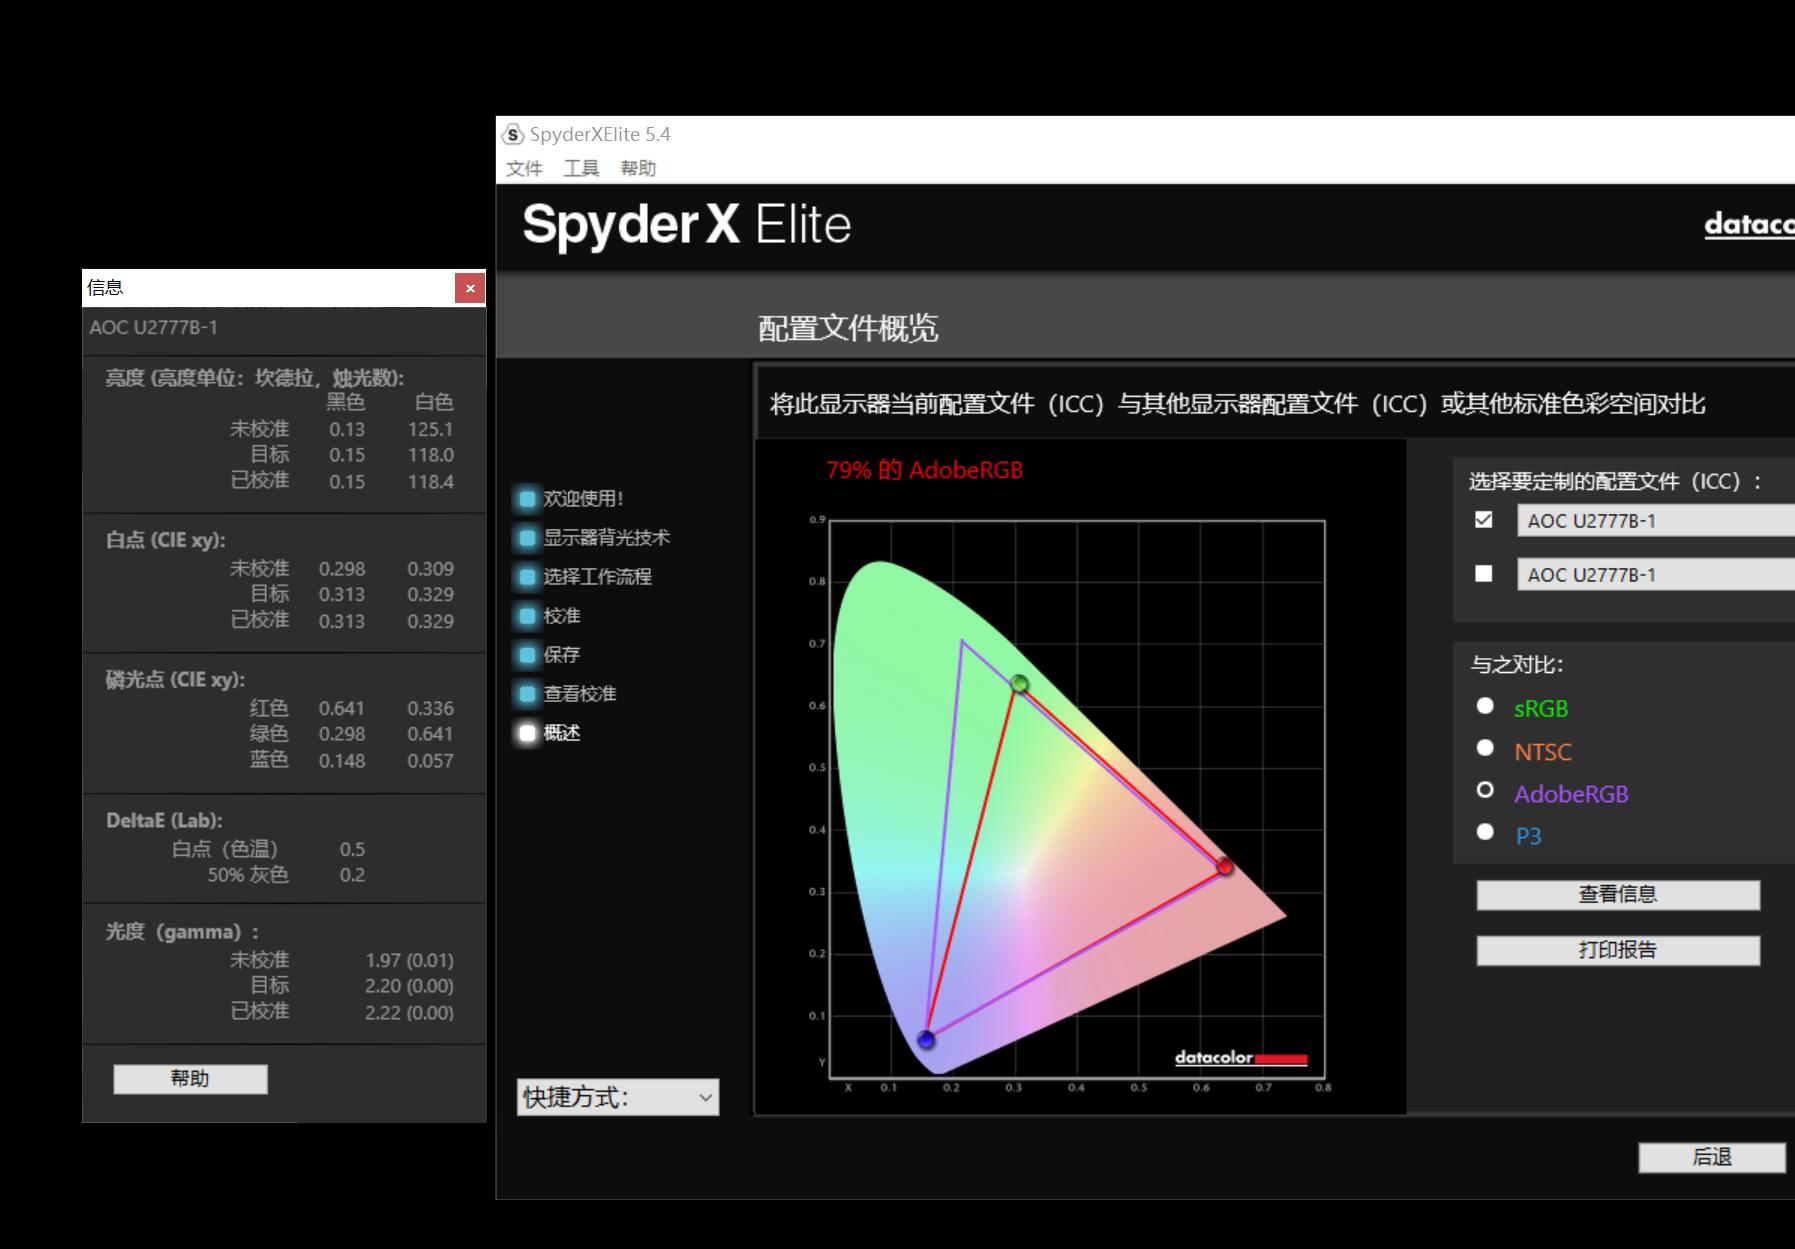The image size is (1795, 1249).
Task: Open the Tools menu
Action: (x=581, y=168)
